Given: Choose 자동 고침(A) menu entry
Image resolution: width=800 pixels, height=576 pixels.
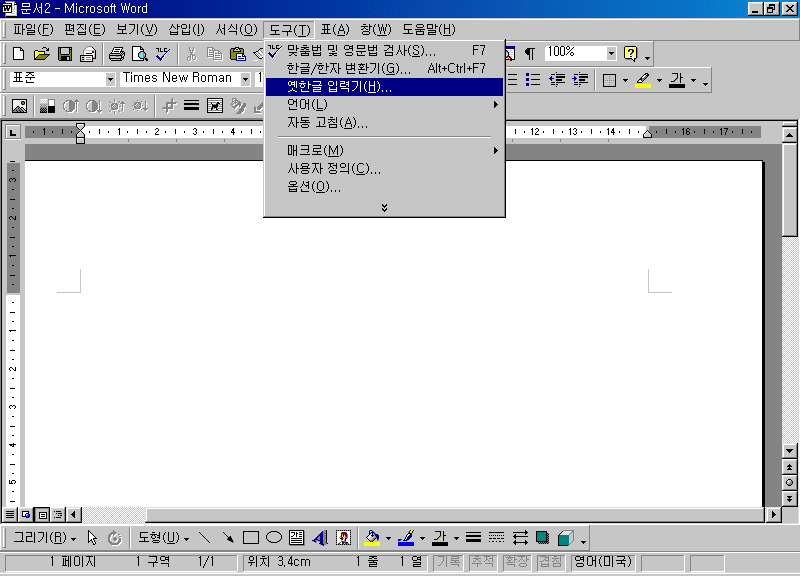Looking at the screenshot, I should [384, 122].
